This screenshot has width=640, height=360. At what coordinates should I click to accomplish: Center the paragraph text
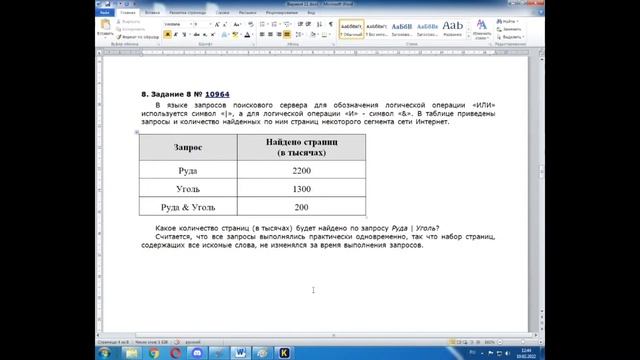pos(270,35)
